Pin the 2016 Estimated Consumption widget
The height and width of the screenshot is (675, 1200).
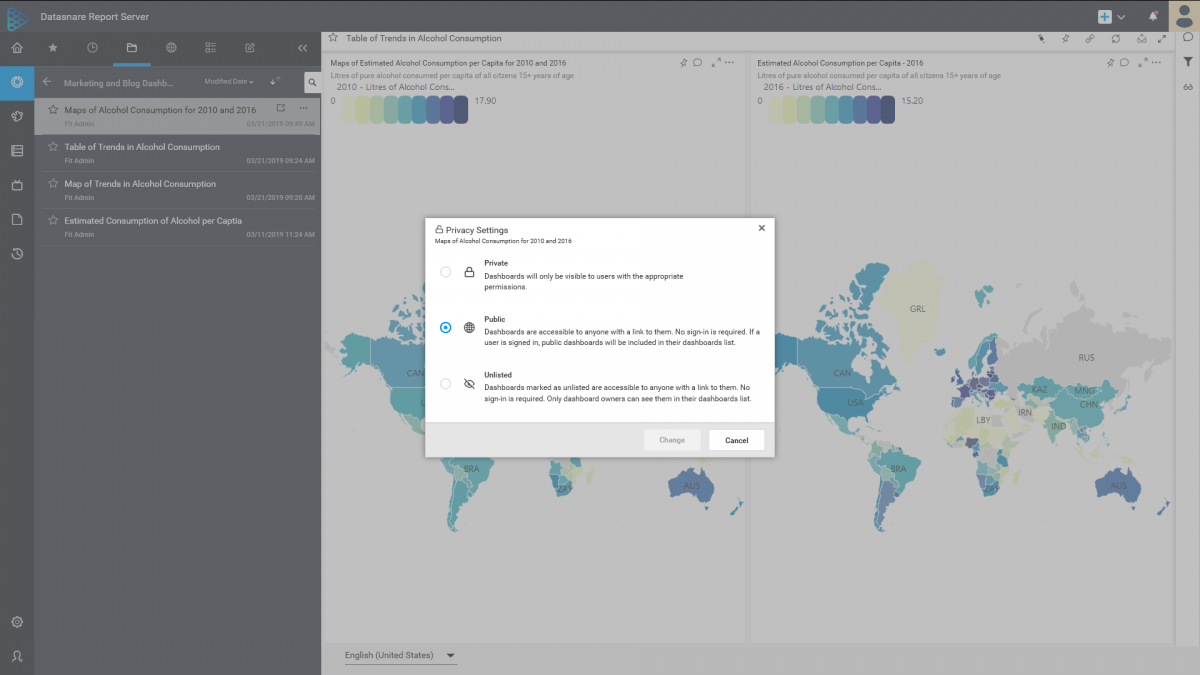pos(1111,62)
